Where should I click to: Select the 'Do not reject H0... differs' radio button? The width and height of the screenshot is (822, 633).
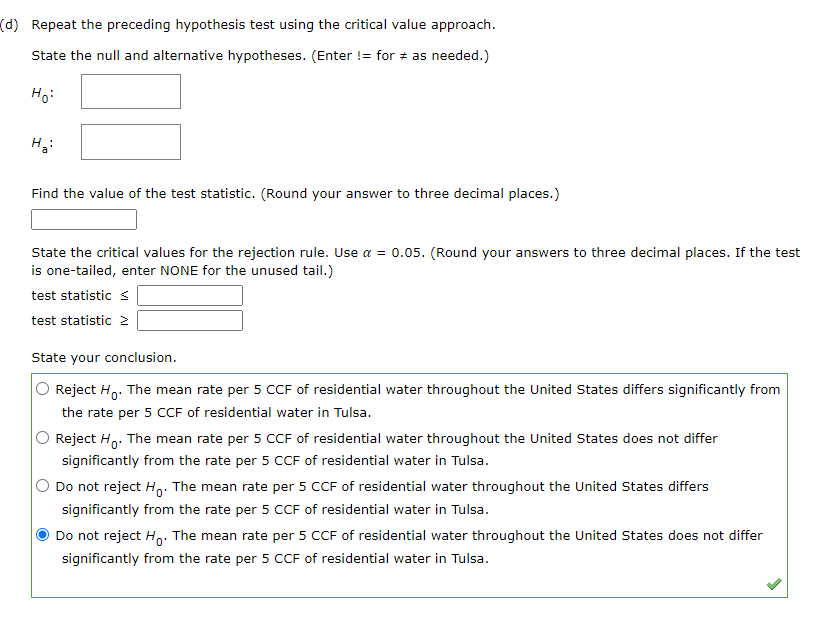42,486
